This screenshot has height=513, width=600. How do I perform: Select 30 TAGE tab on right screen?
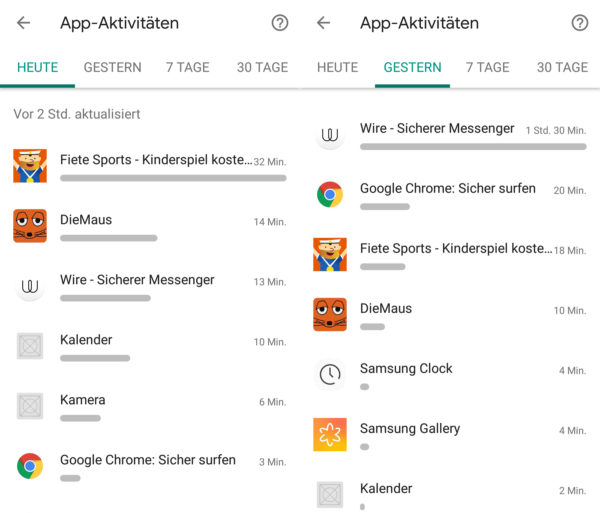click(562, 67)
